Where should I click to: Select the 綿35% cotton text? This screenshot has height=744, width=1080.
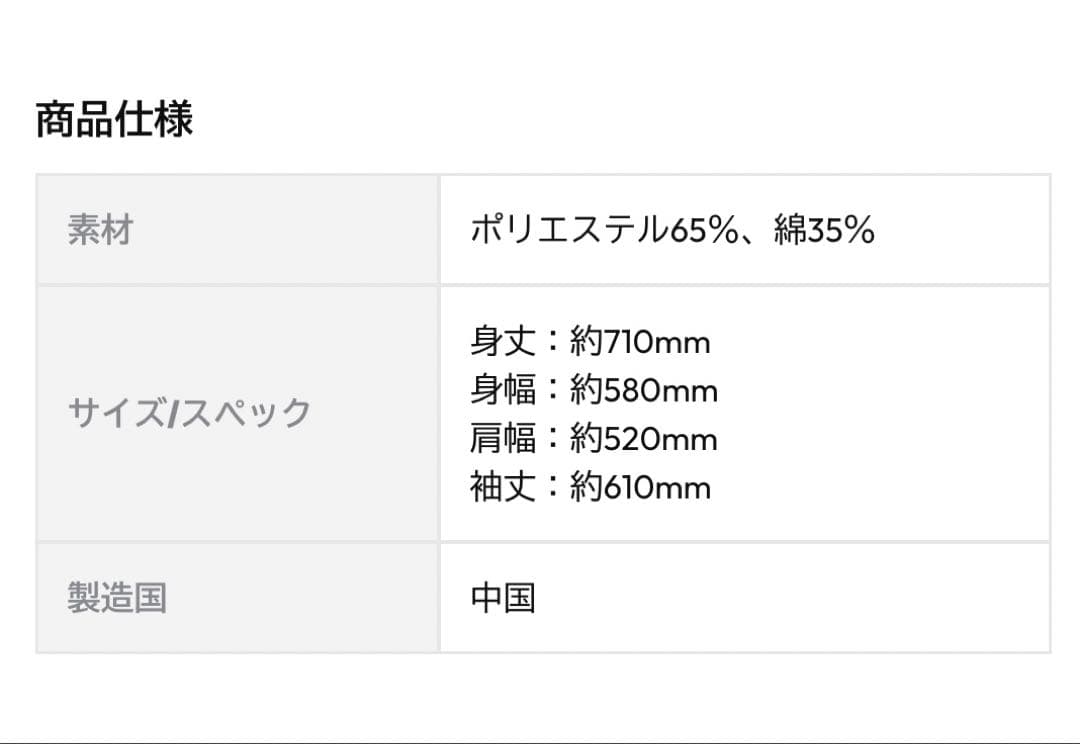[825, 231]
